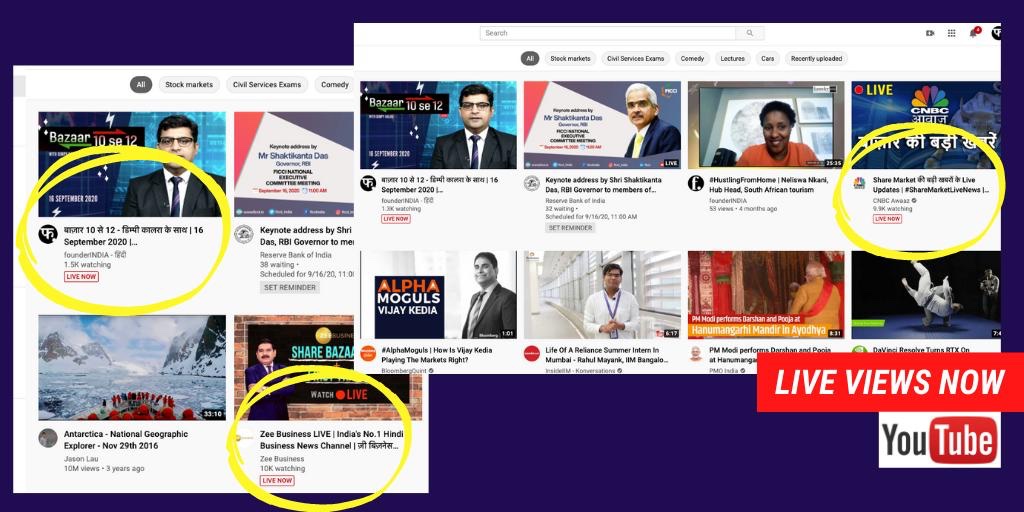Select the Recently uploaded filter chip

point(816,58)
